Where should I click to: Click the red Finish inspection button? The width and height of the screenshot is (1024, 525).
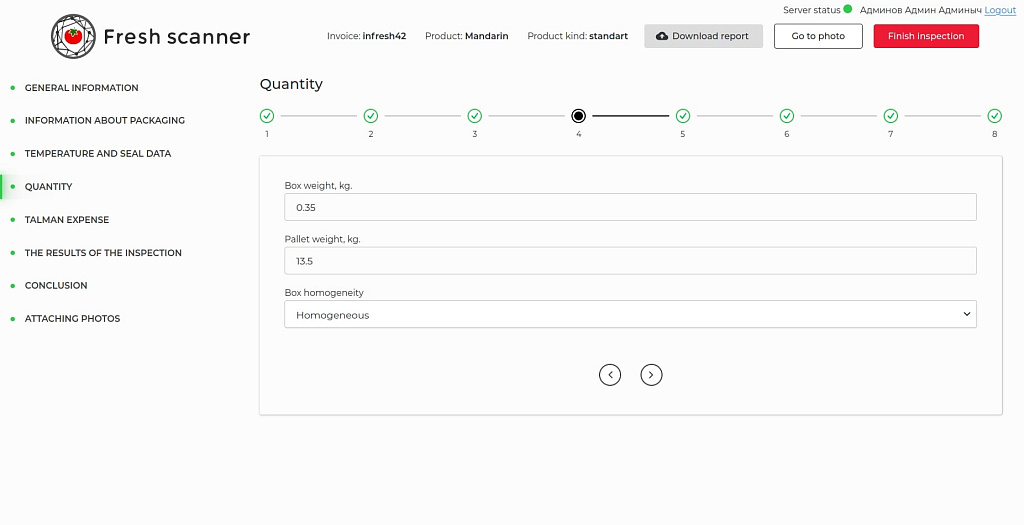pyautogui.click(x=926, y=36)
